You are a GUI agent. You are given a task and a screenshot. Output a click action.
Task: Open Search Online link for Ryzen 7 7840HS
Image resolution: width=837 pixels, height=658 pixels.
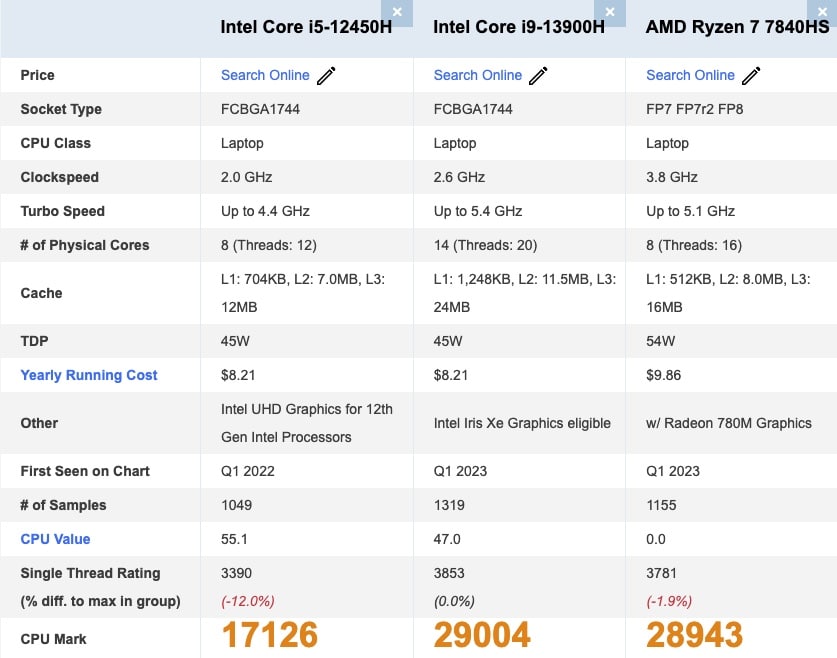click(x=690, y=75)
